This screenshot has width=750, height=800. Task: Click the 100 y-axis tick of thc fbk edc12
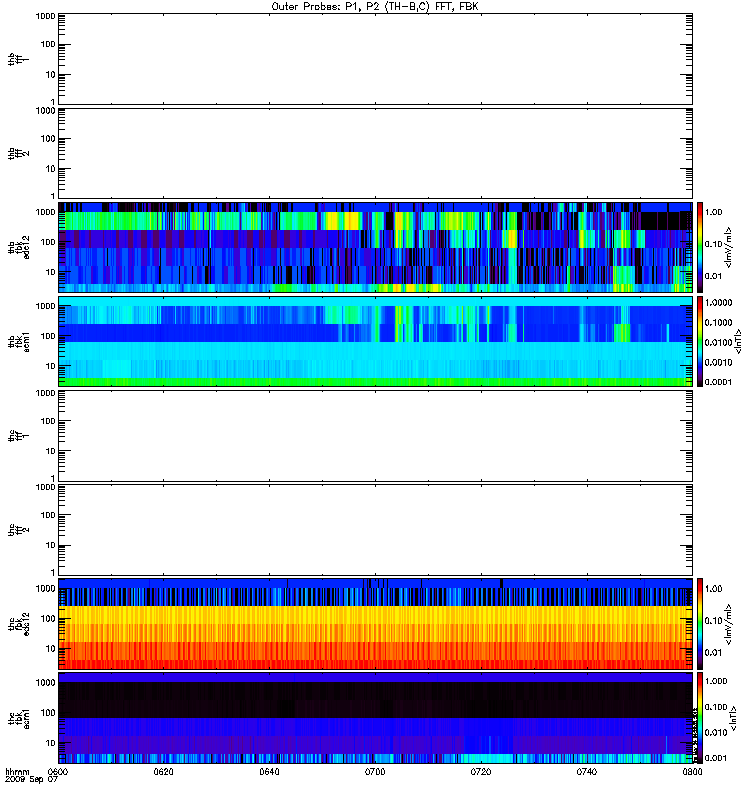tap(48, 619)
